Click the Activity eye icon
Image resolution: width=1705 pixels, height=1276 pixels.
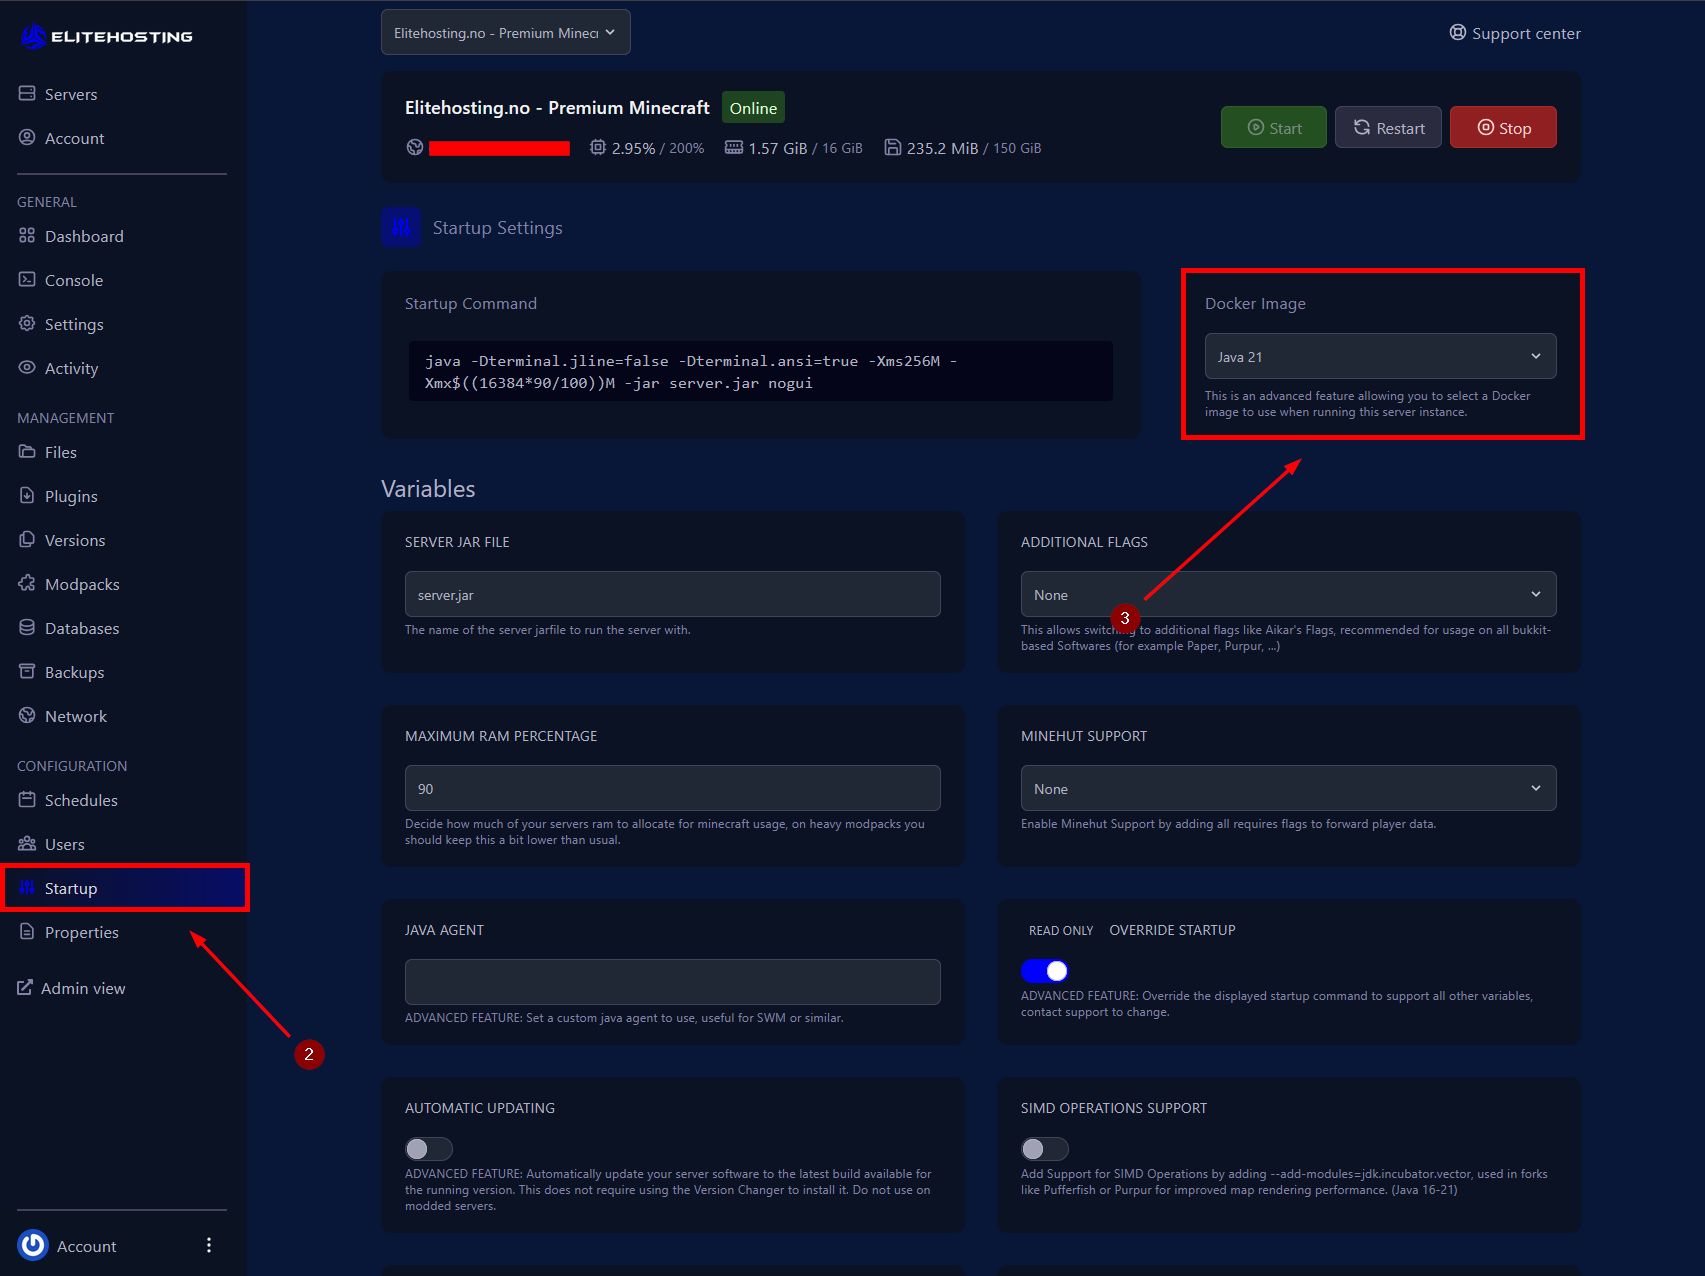click(x=27, y=368)
